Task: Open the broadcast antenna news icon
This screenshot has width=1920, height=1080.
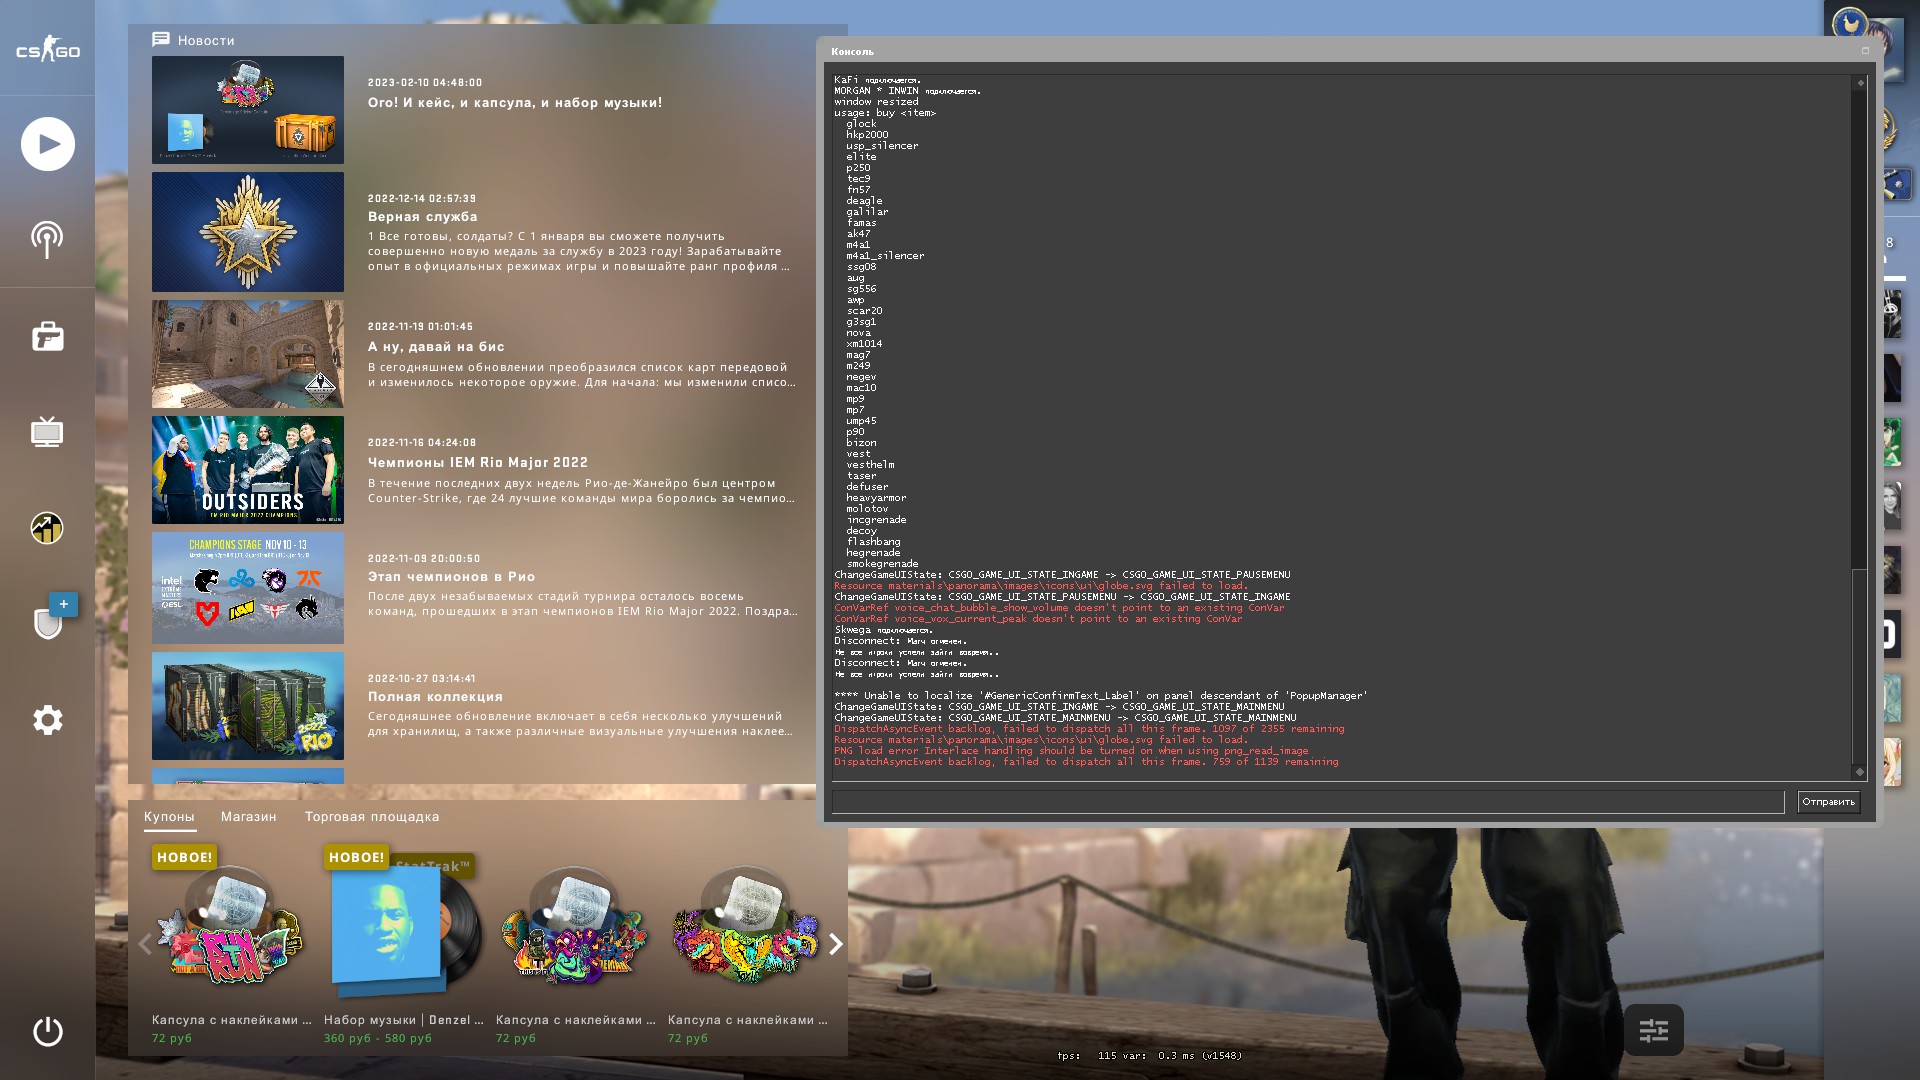Action: (47, 240)
